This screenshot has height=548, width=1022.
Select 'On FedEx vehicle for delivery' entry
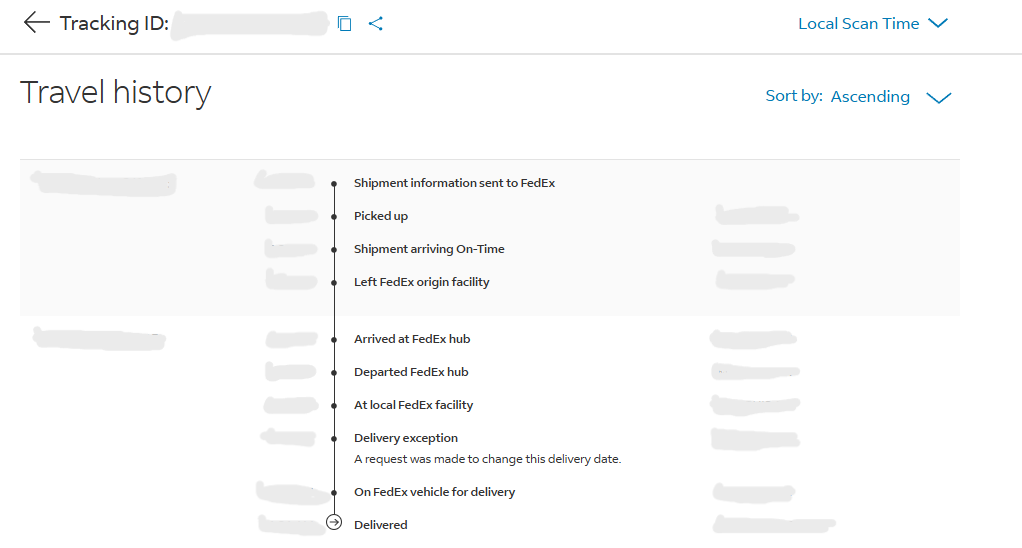[434, 492]
